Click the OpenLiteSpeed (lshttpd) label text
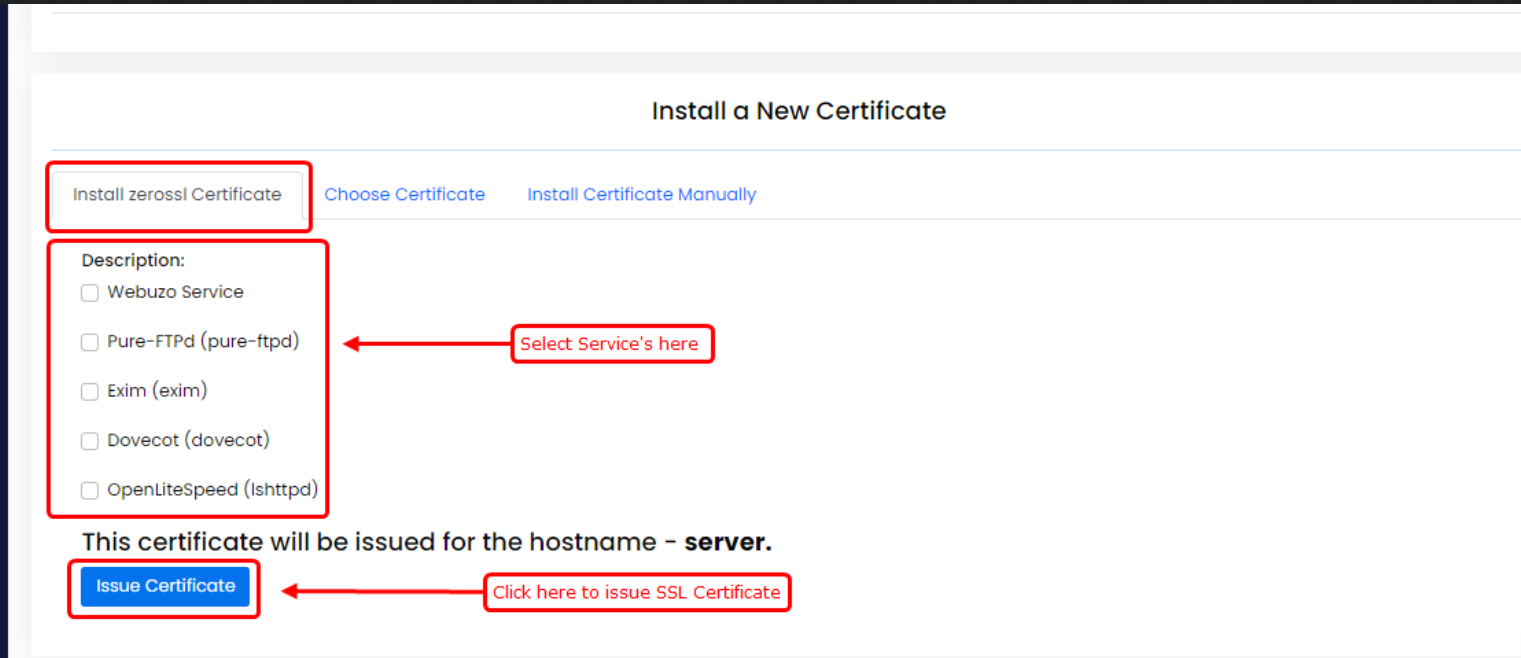 pos(212,490)
